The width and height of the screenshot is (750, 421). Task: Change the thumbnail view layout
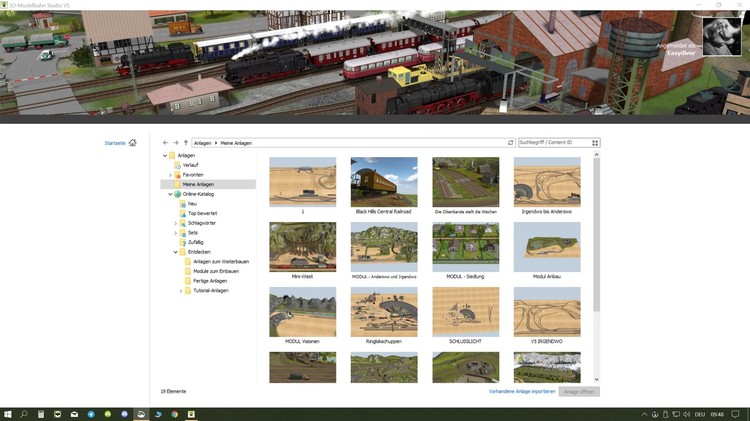[595, 143]
